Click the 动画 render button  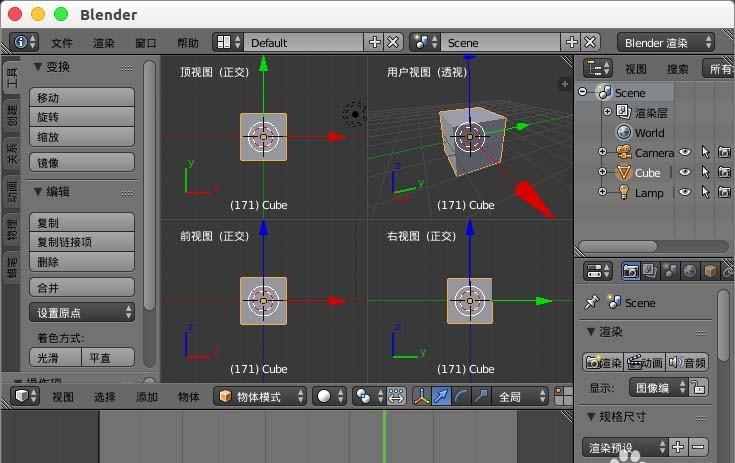[645, 362]
